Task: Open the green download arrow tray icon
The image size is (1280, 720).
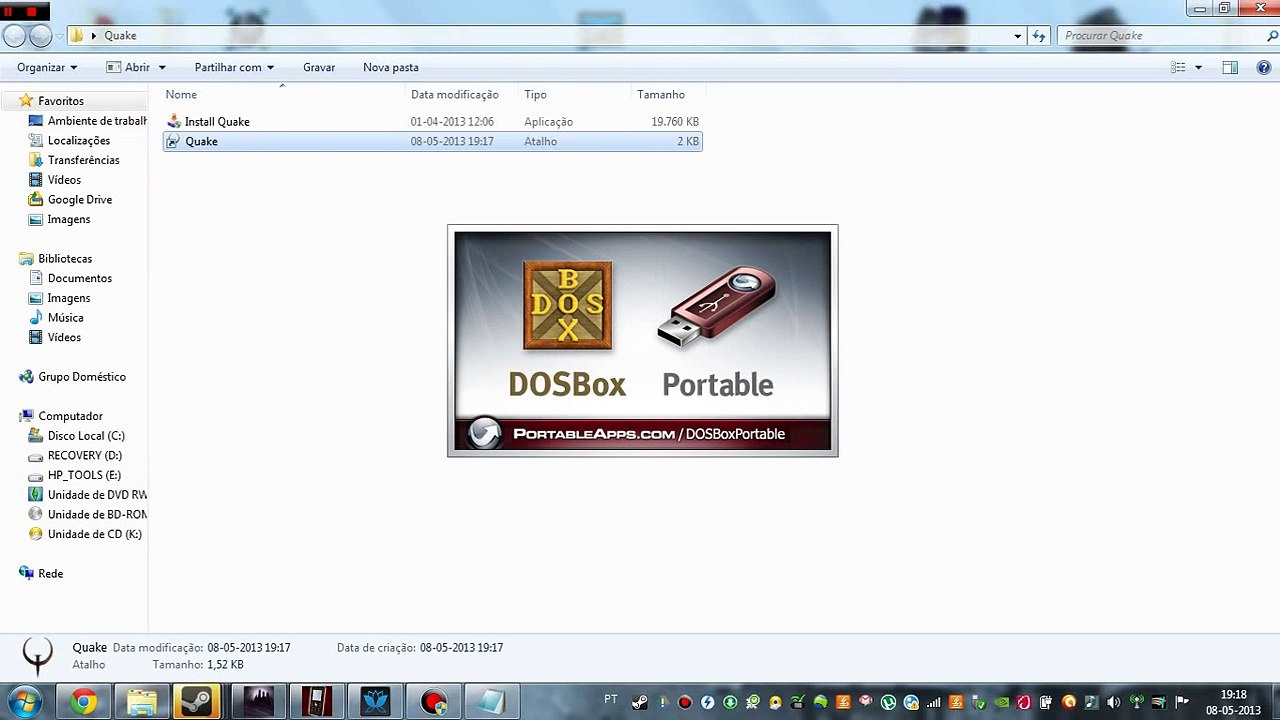Action: 730,702
